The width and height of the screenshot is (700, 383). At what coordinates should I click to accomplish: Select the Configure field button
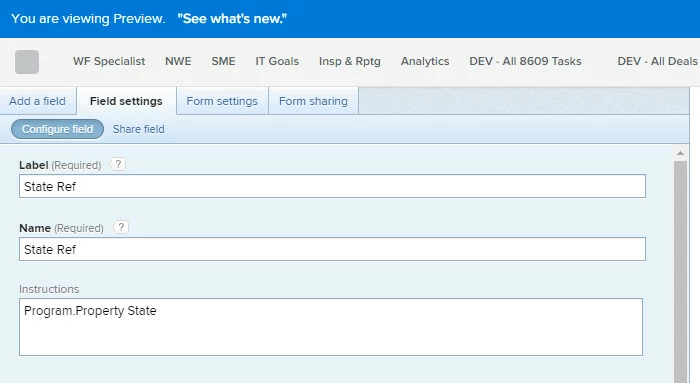pos(58,129)
